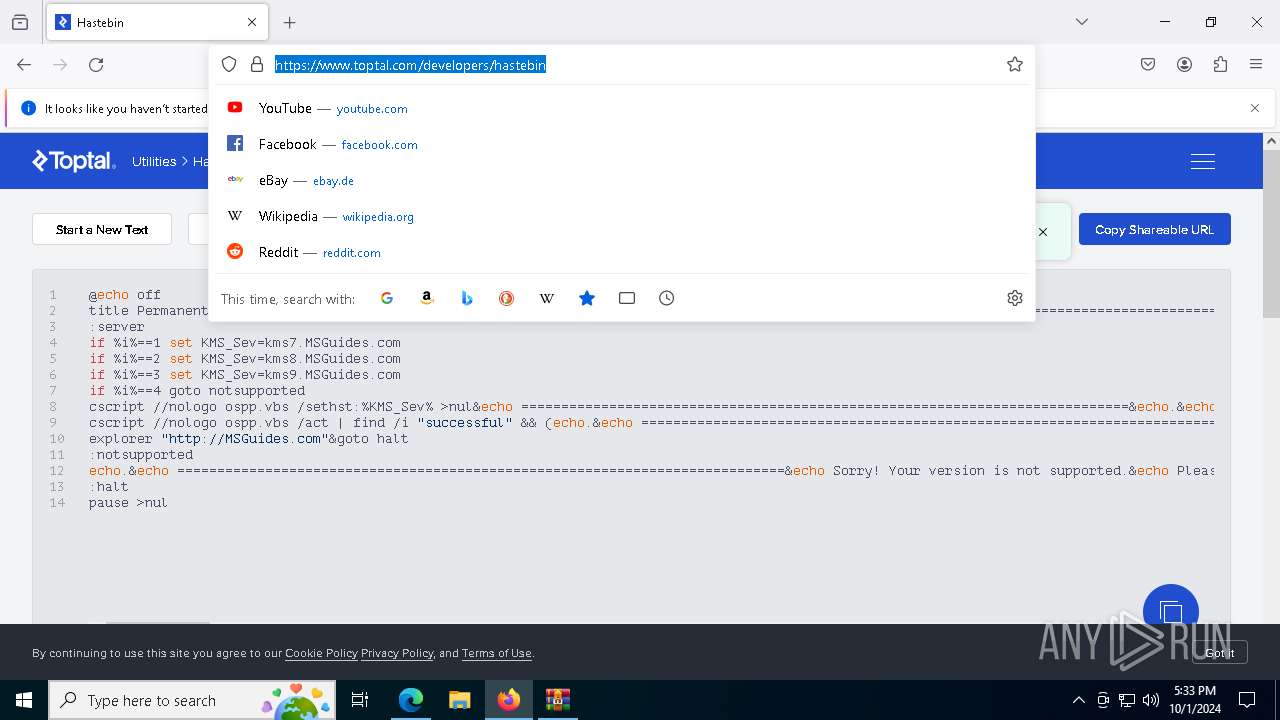The width and height of the screenshot is (1280, 720).
Task: Click the URL address field
Action: click(x=635, y=65)
